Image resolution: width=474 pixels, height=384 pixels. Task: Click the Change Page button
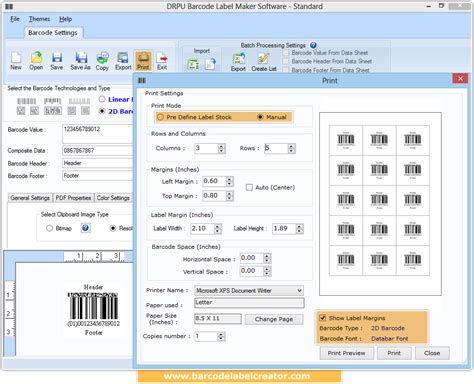tap(274, 319)
